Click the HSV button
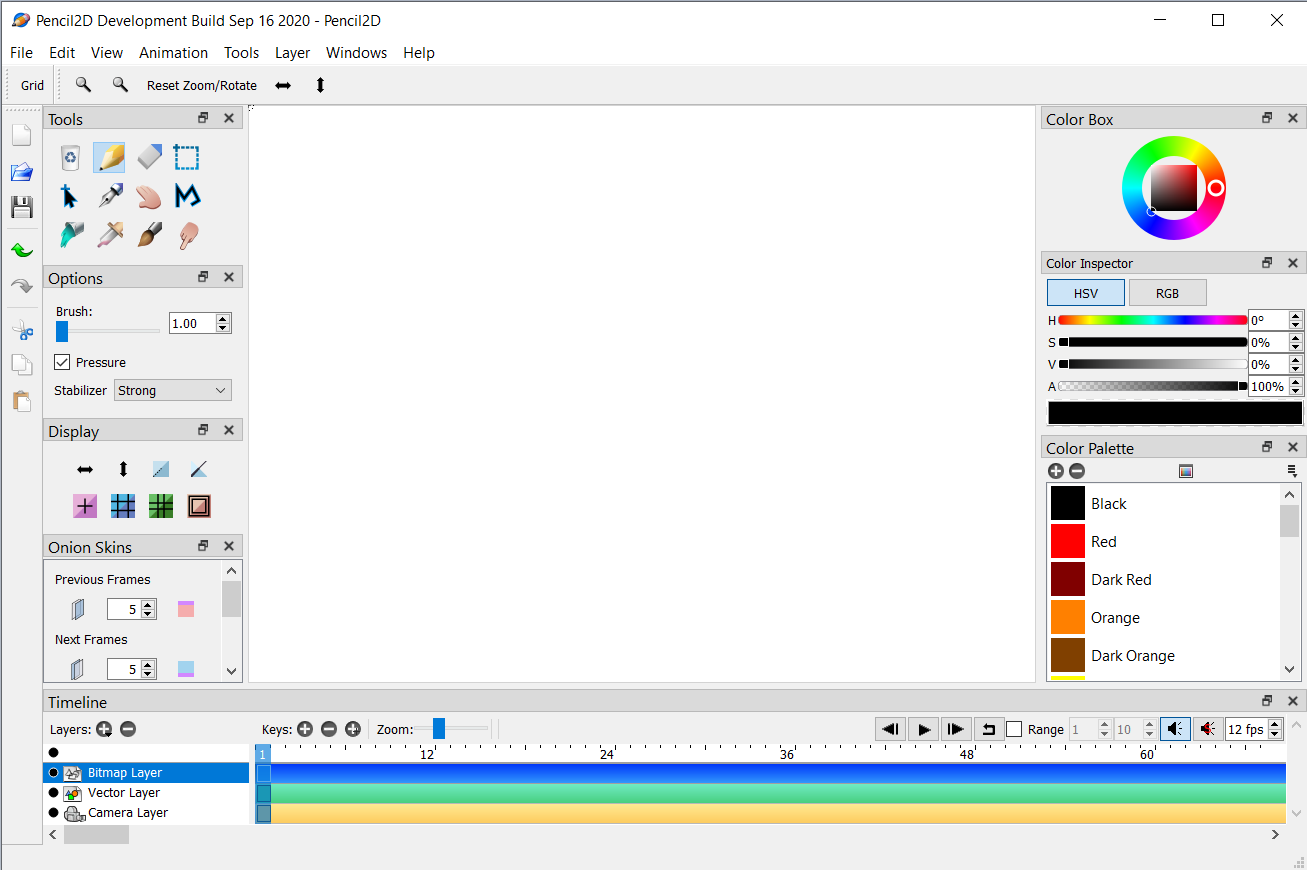This screenshot has width=1307, height=870. [1086, 293]
